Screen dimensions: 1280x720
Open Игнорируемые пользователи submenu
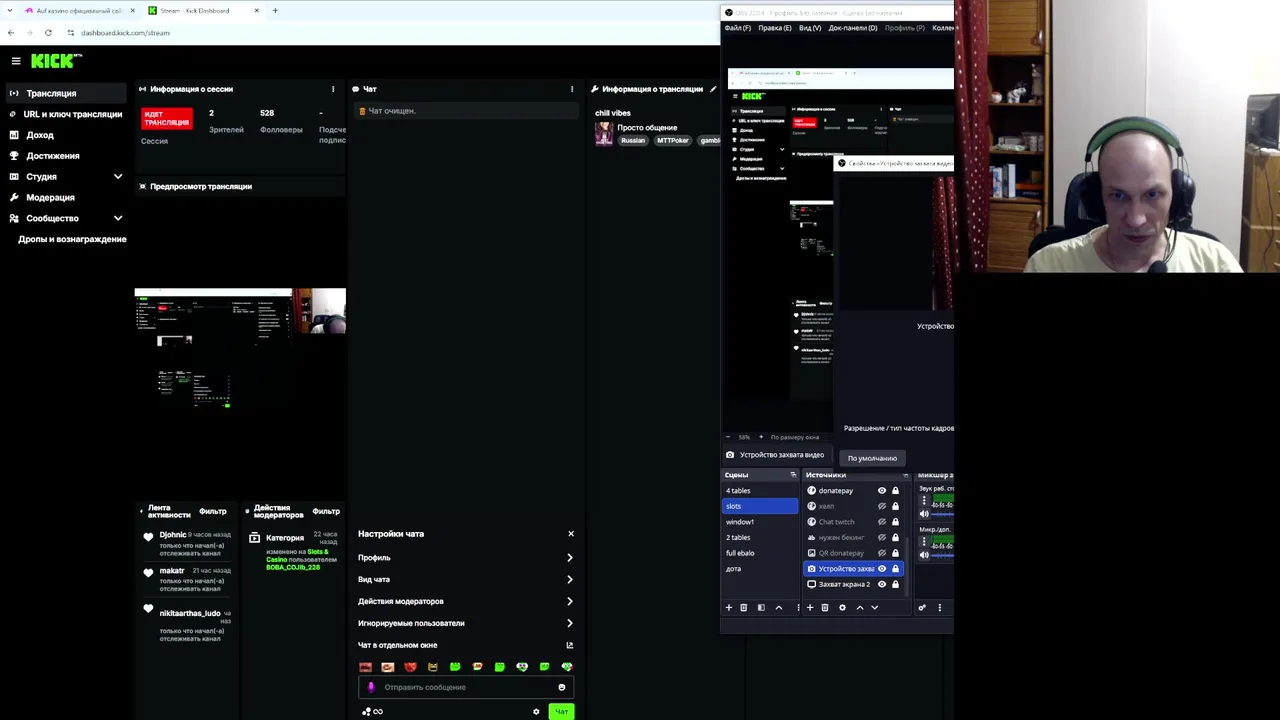466,623
